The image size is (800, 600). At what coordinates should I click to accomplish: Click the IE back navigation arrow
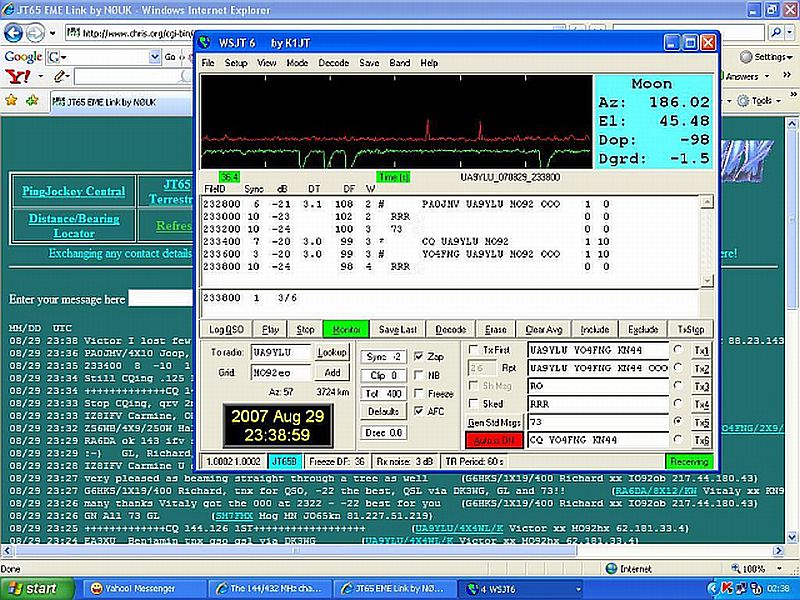tap(14, 32)
